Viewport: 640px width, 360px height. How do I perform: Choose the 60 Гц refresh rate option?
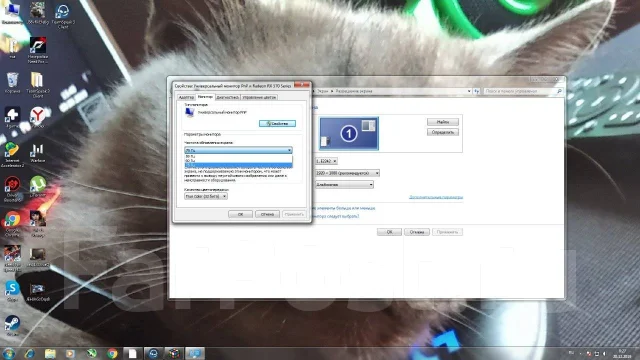click(238, 161)
